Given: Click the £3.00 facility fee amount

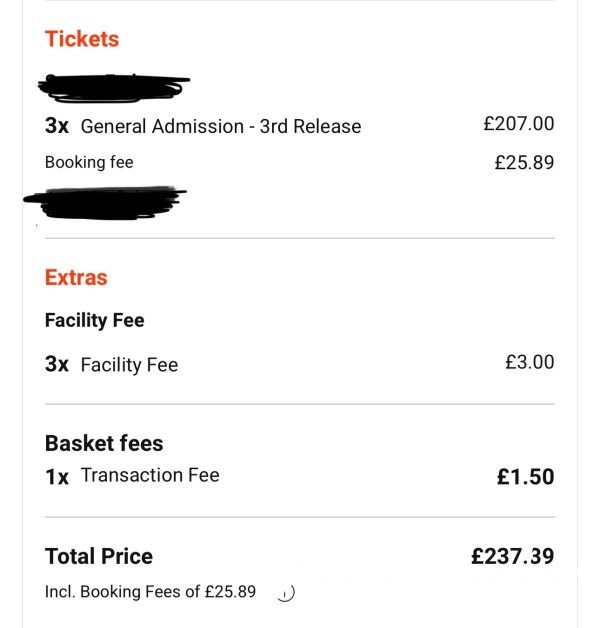Looking at the screenshot, I should point(530,362).
